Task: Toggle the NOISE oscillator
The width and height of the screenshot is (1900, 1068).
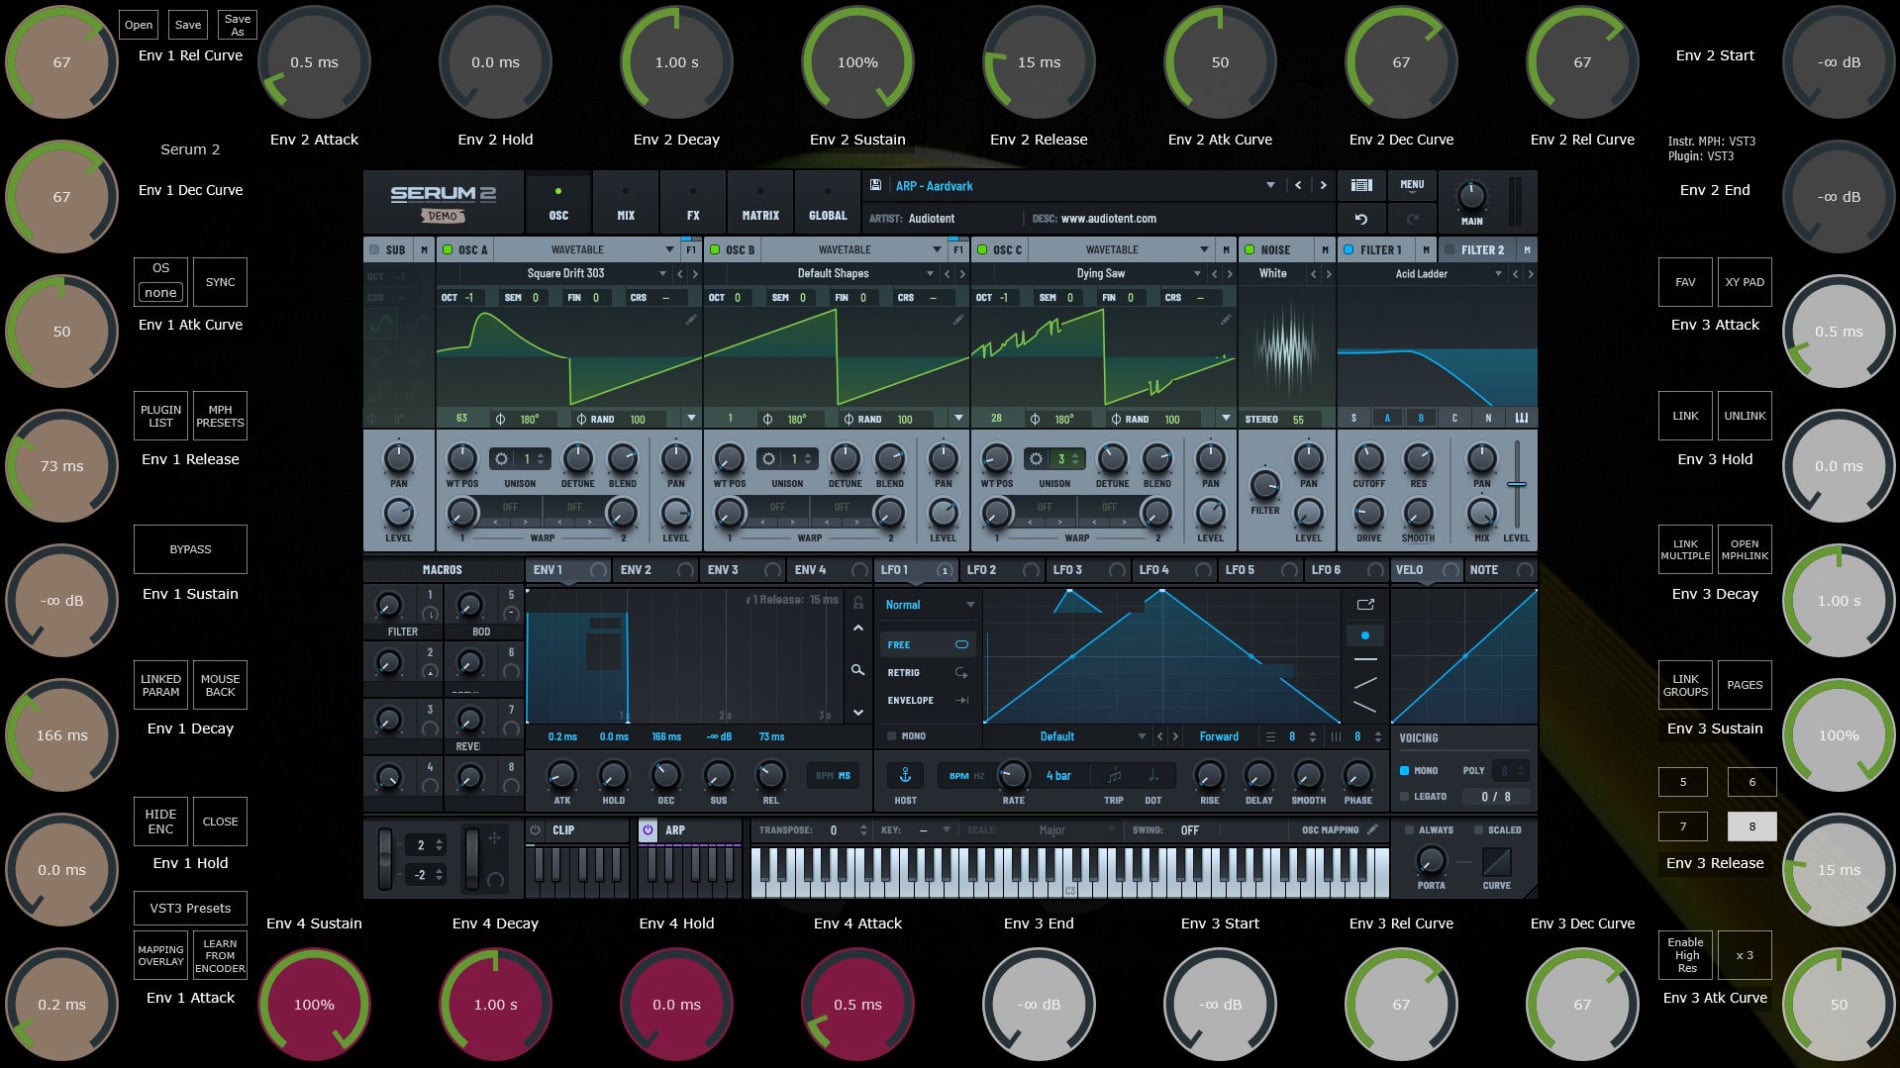Action: pyautogui.click(x=1249, y=250)
